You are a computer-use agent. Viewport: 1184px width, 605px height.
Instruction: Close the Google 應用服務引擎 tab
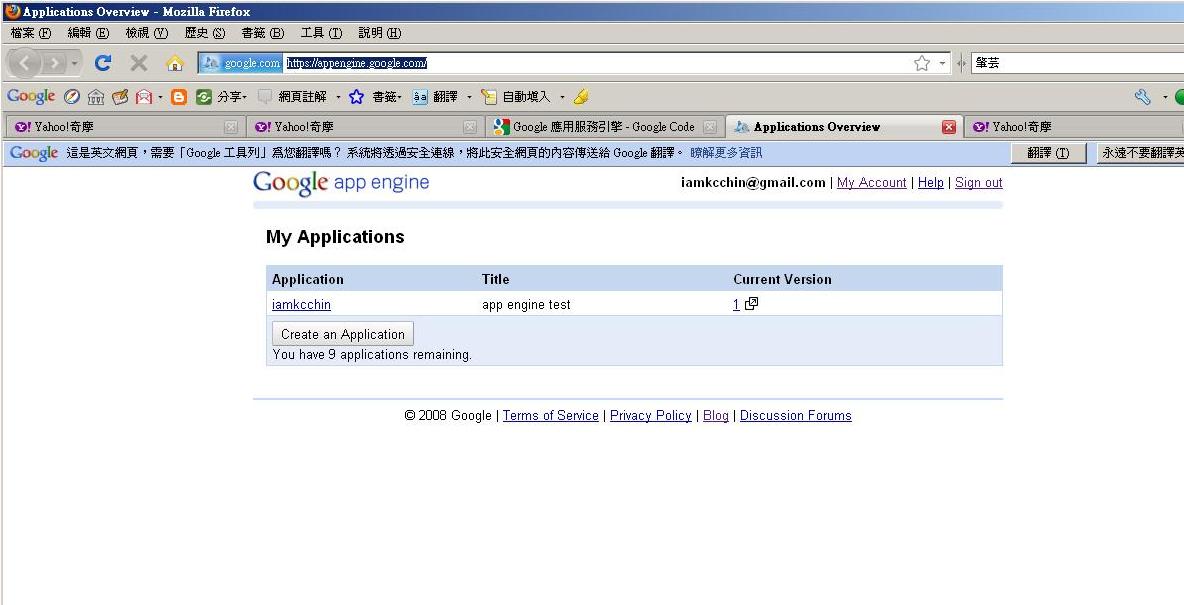pos(709,127)
